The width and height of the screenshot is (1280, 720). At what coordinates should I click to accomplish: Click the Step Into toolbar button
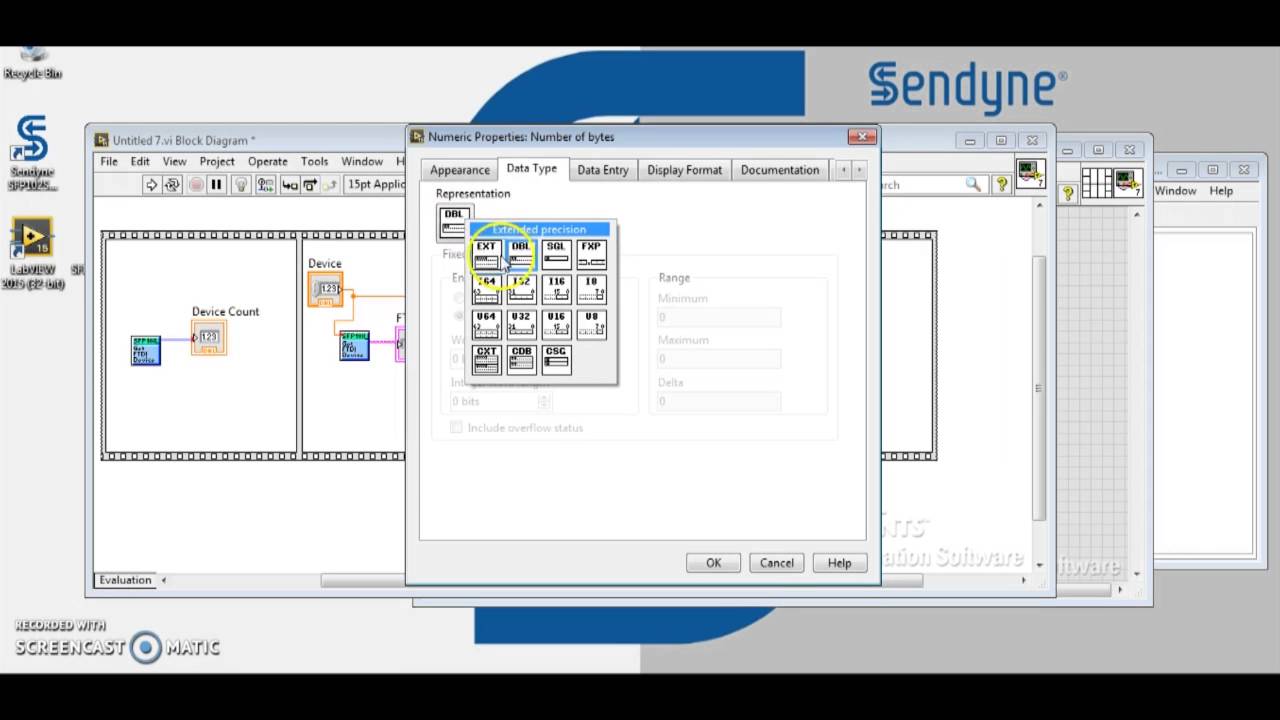(290, 184)
